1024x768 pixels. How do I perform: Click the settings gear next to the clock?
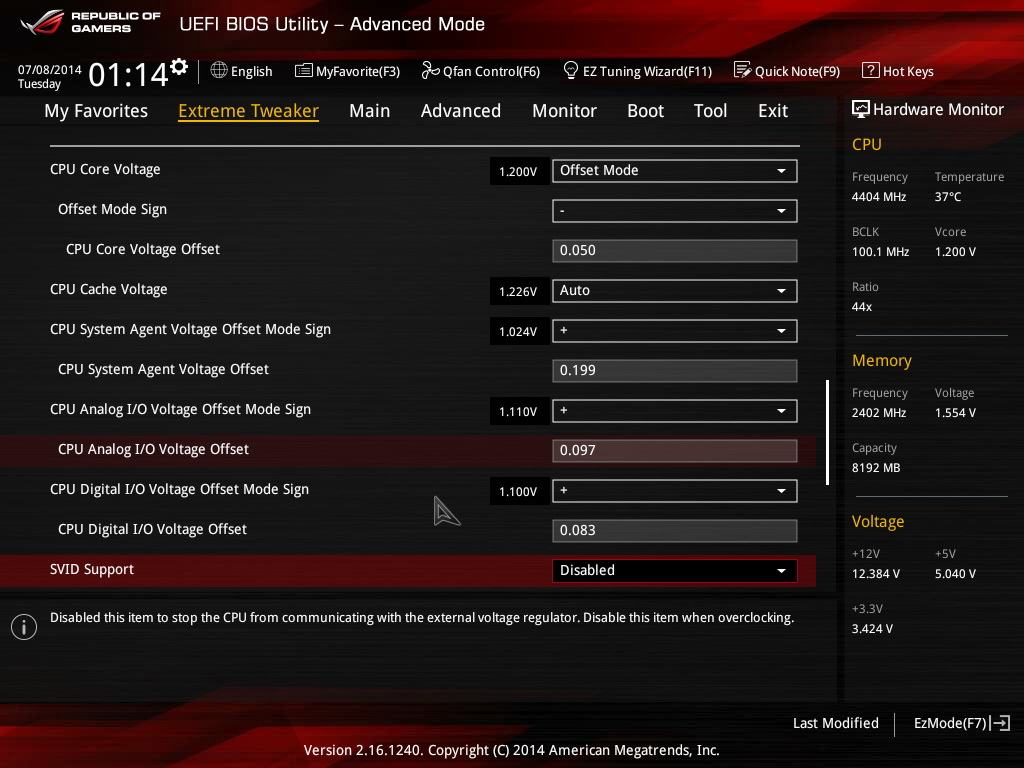tap(179, 67)
